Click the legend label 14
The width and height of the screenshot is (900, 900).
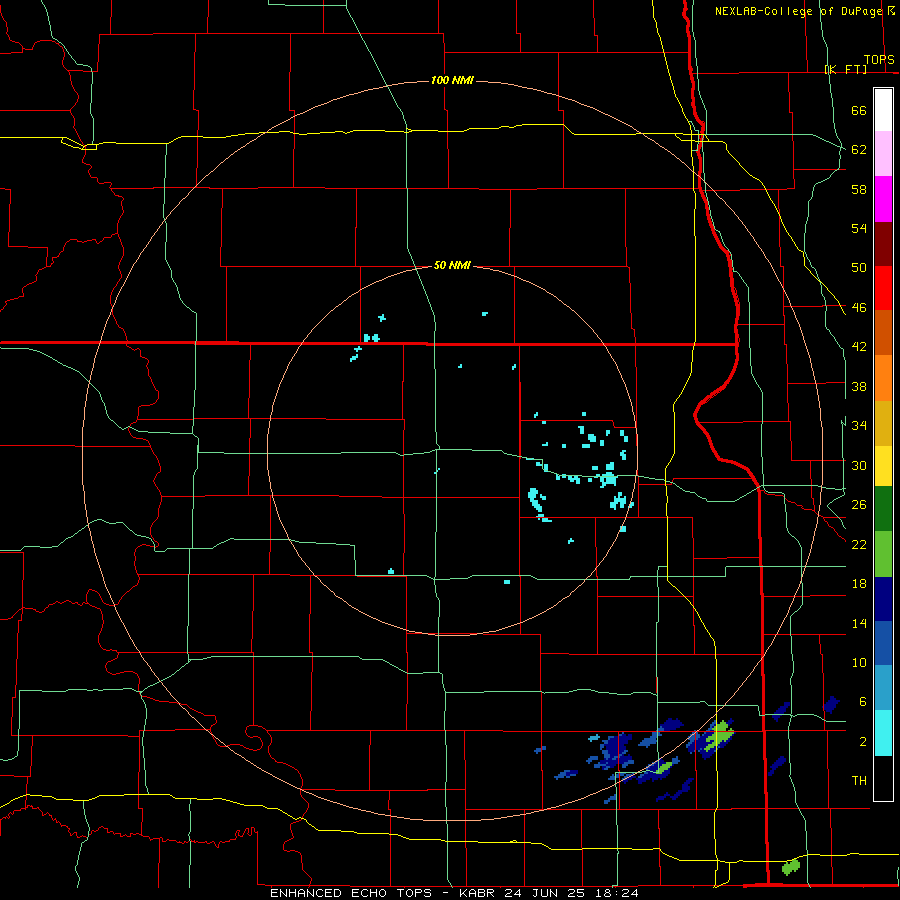click(x=859, y=623)
